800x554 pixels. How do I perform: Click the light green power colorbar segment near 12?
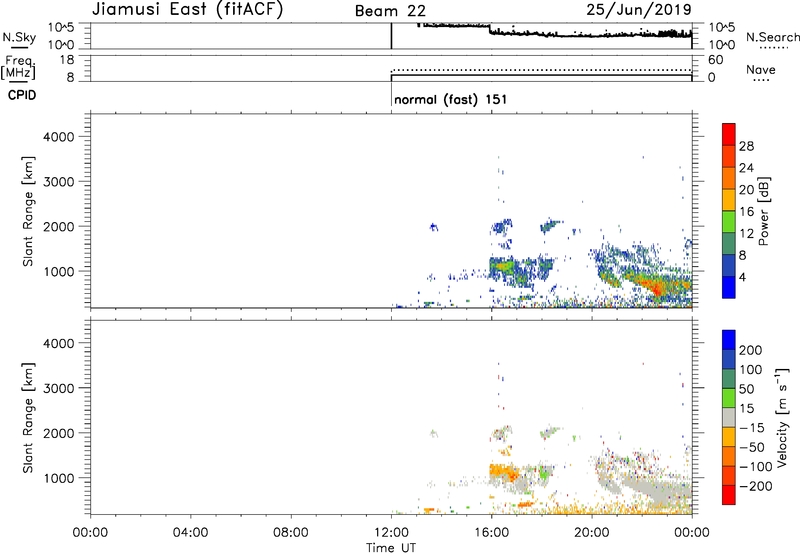[729, 222]
